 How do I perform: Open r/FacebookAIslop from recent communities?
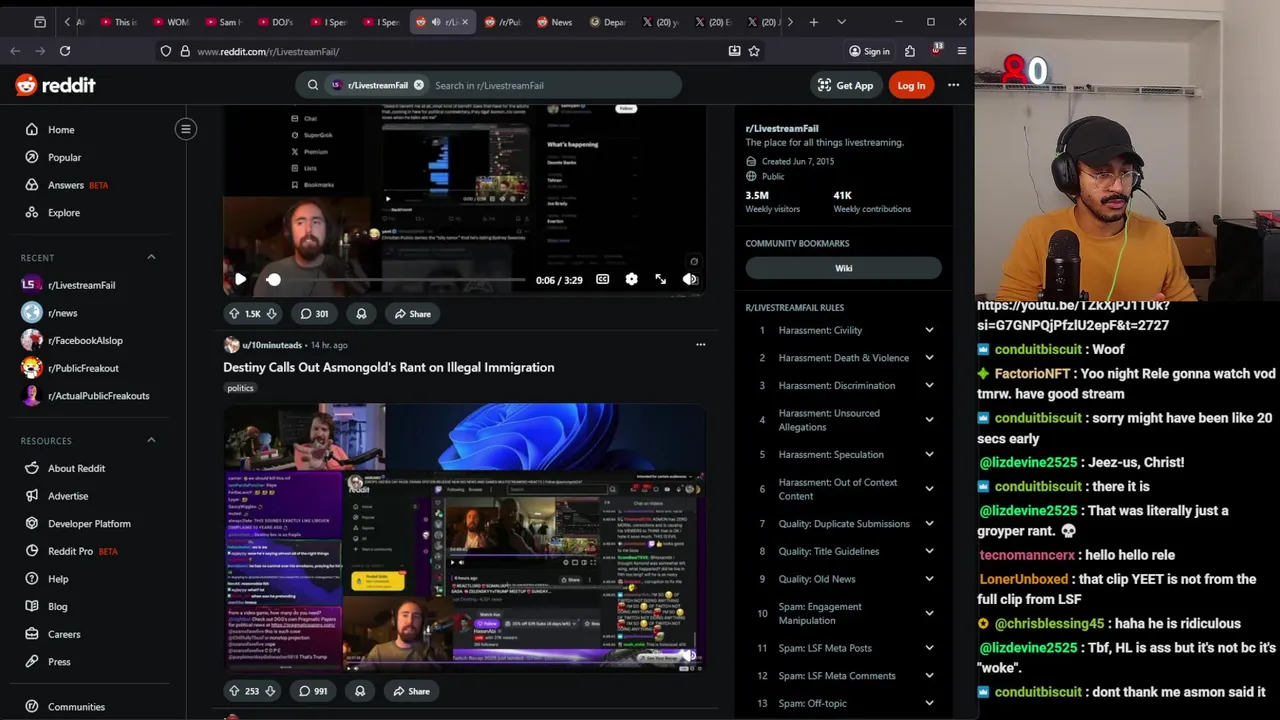coord(85,341)
